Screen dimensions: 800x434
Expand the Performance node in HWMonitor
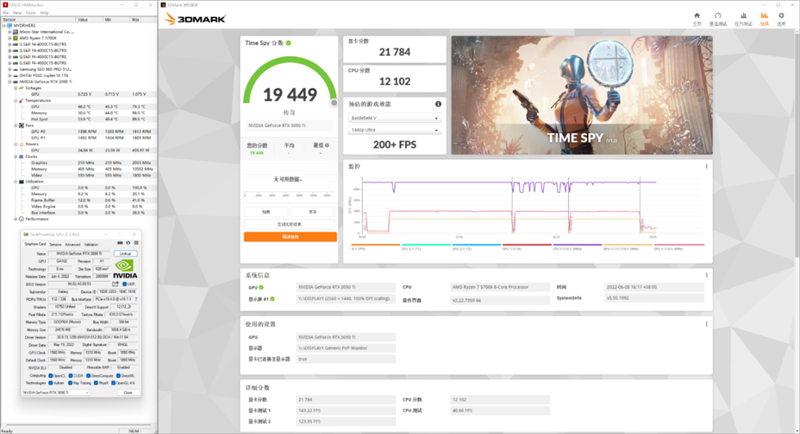click(x=15, y=219)
